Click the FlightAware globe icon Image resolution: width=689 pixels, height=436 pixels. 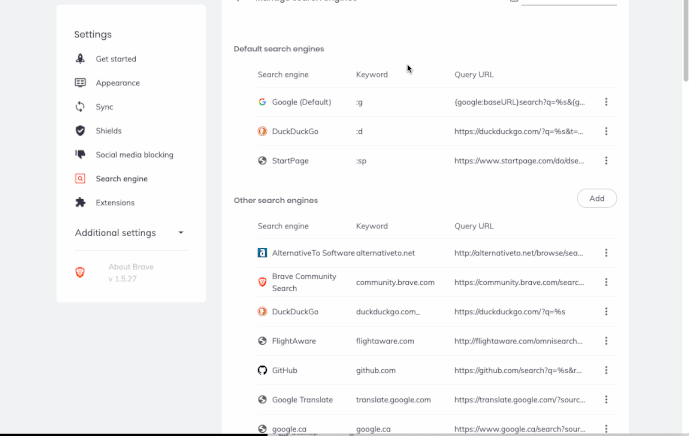pos(262,341)
